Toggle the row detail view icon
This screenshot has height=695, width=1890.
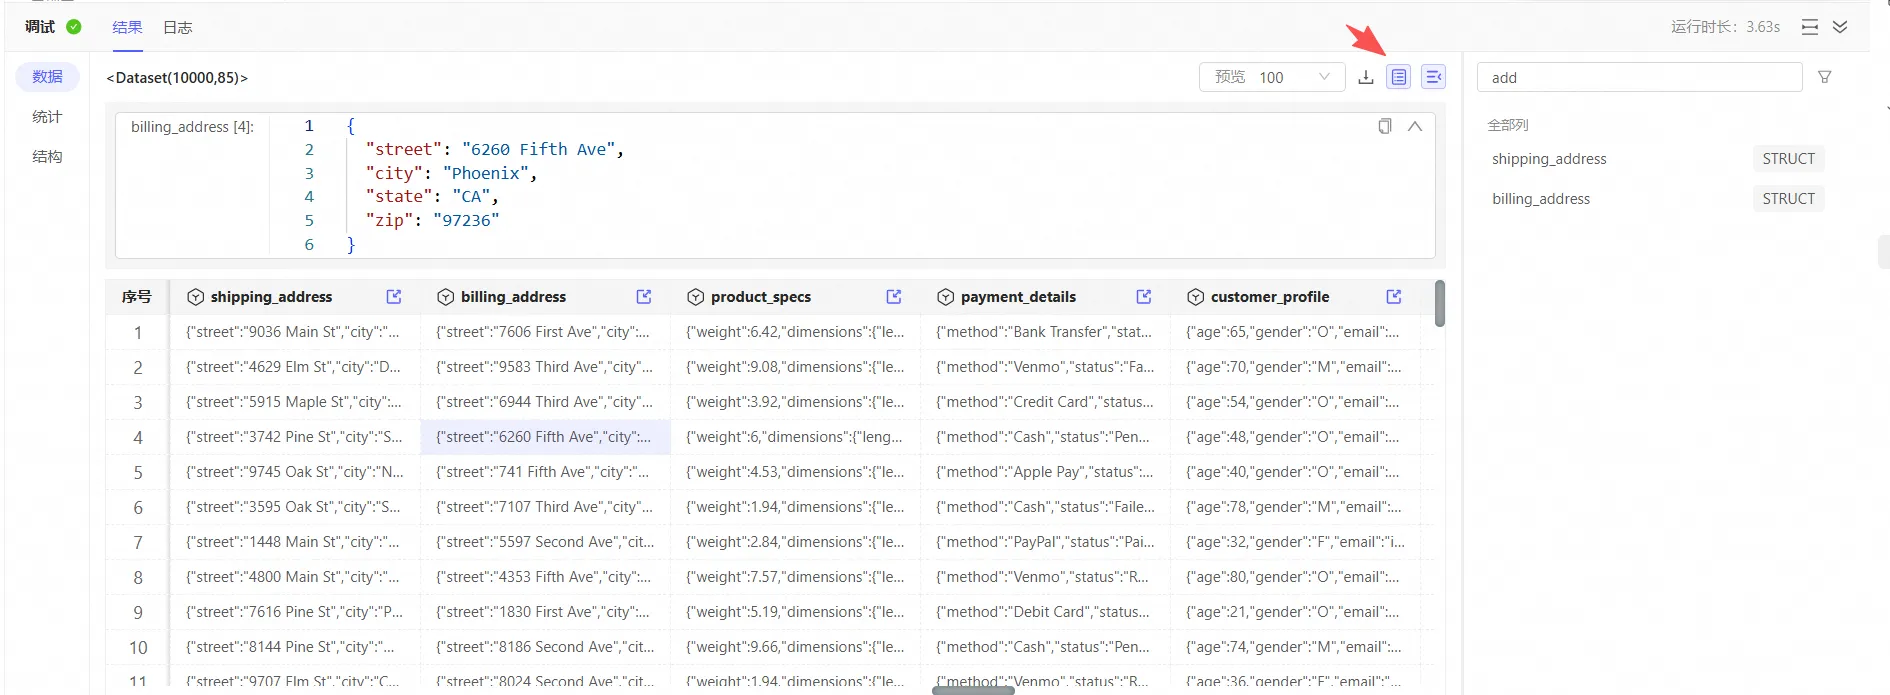pos(1399,77)
